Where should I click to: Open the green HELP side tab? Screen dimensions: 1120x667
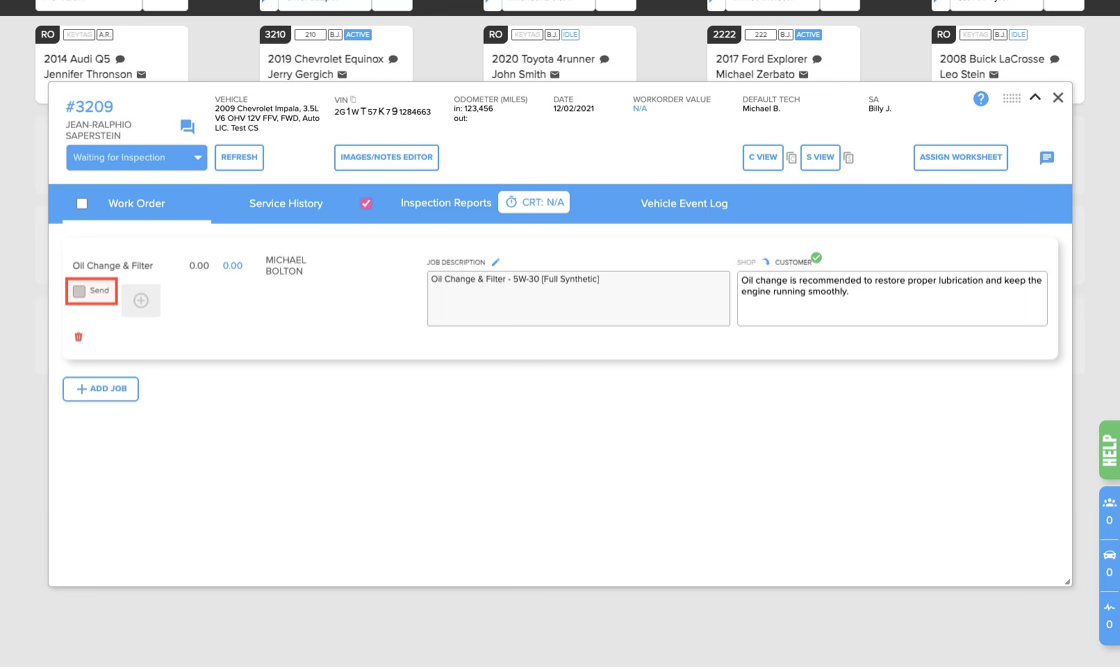[x=1109, y=450]
